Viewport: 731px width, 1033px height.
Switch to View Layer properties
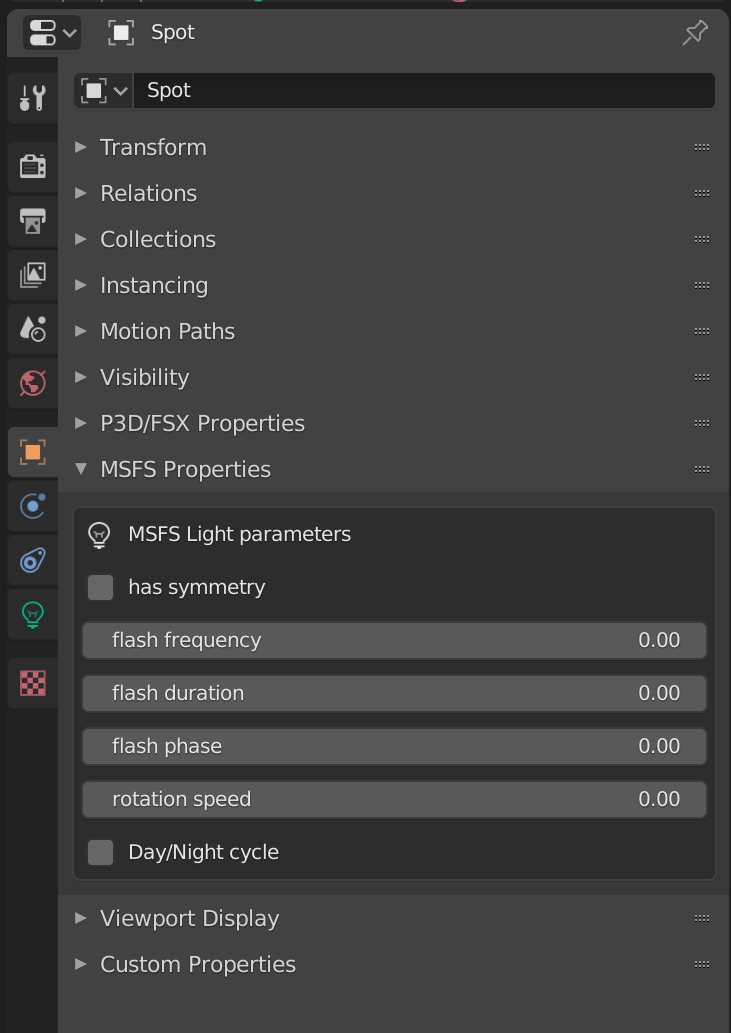32,275
